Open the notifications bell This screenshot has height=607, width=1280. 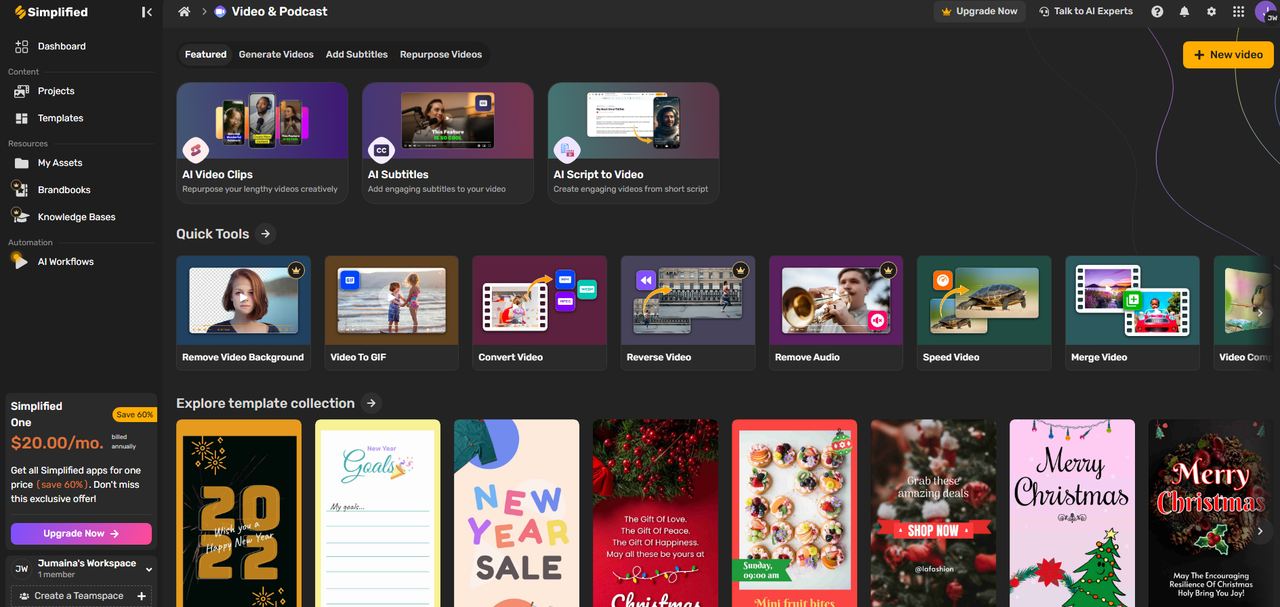[1184, 12]
